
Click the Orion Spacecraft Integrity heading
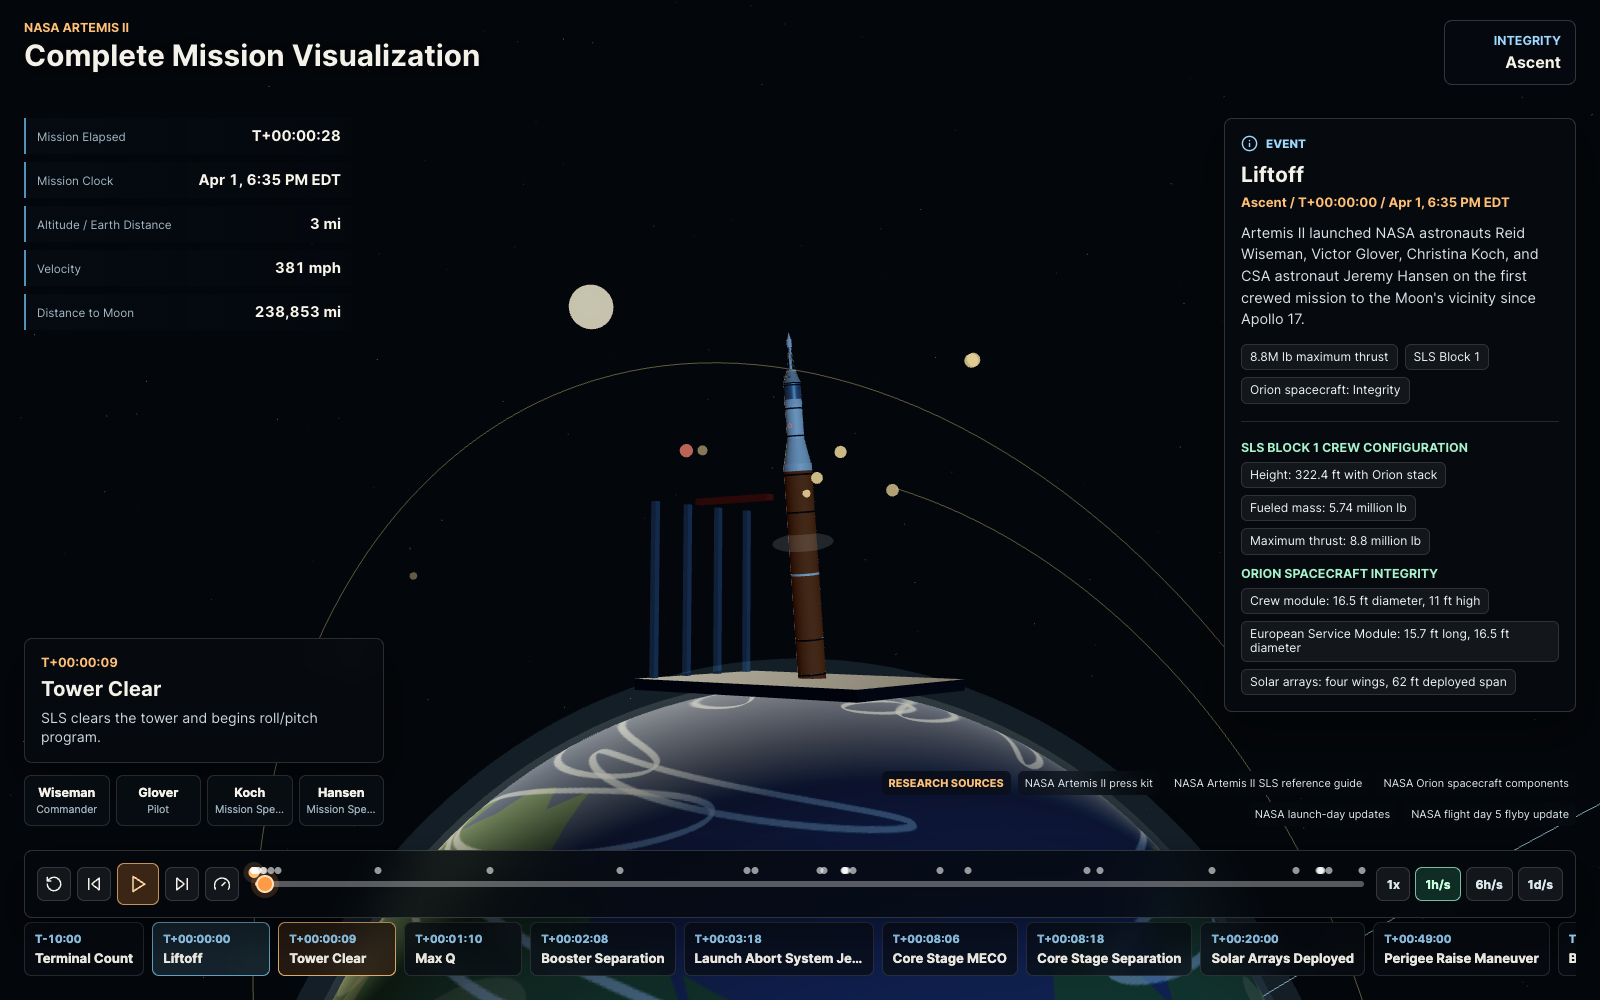pos(1339,574)
